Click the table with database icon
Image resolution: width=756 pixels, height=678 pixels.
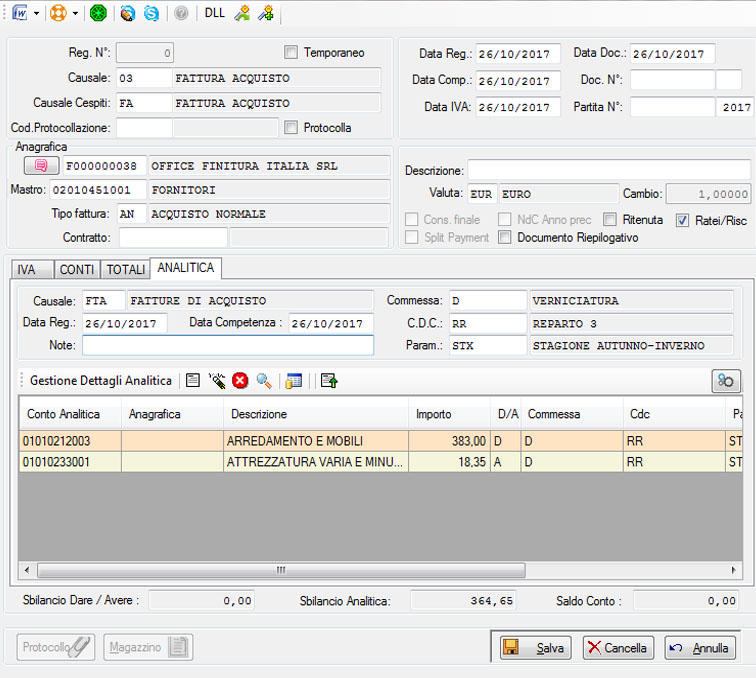[x=293, y=380]
